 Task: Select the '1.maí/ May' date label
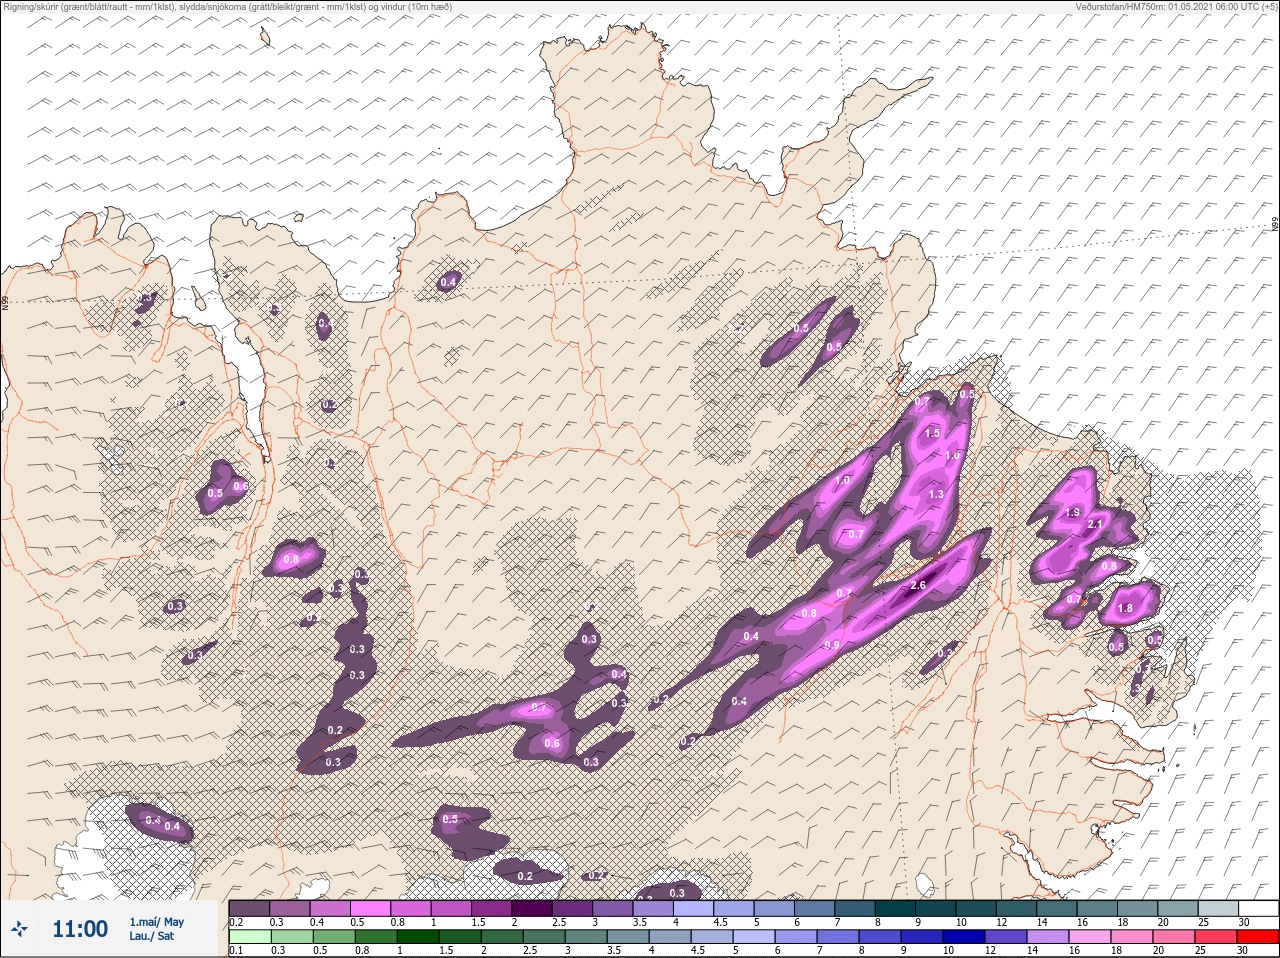point(156,922)
